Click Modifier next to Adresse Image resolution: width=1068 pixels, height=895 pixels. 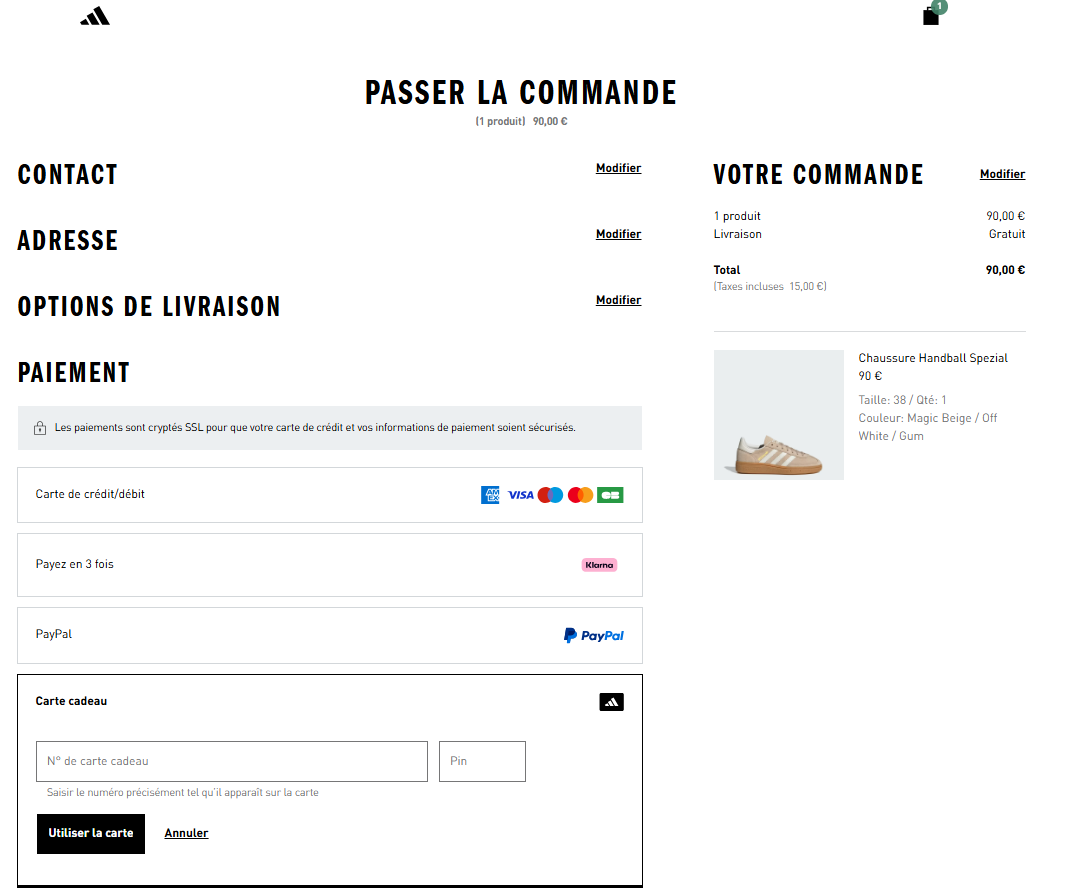click(618, 234)
